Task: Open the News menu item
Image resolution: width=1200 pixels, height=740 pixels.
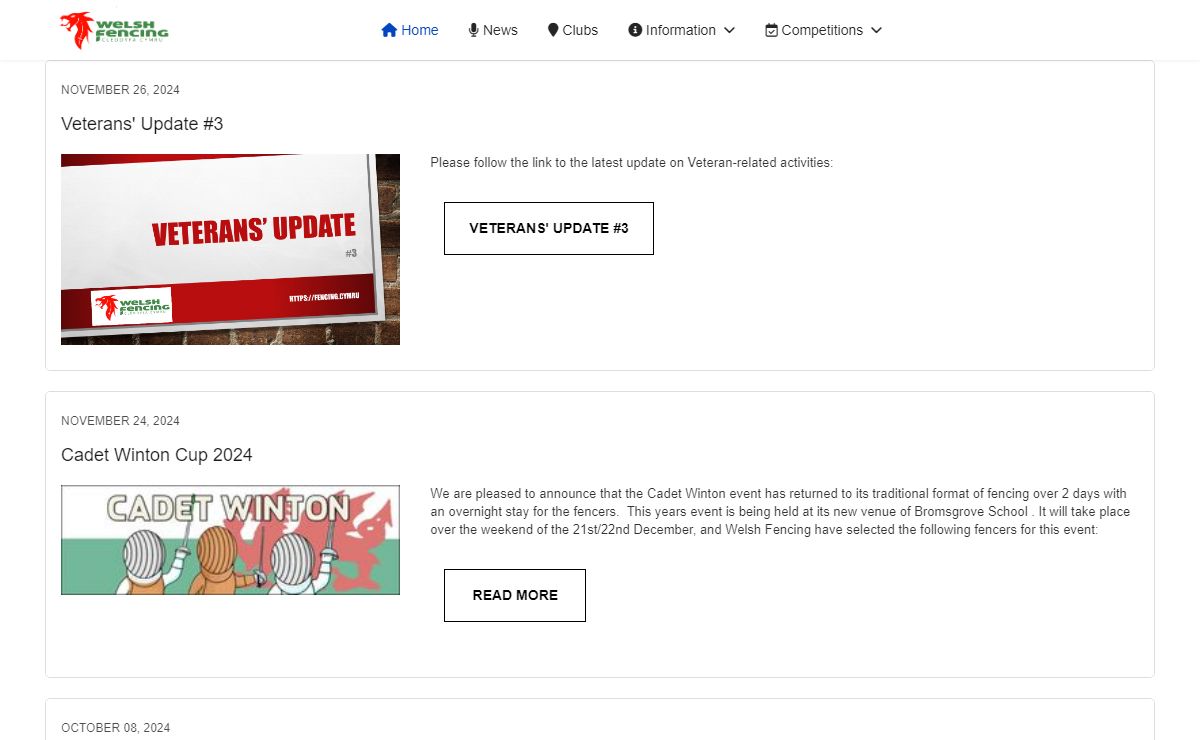Action: click(493, 30)
